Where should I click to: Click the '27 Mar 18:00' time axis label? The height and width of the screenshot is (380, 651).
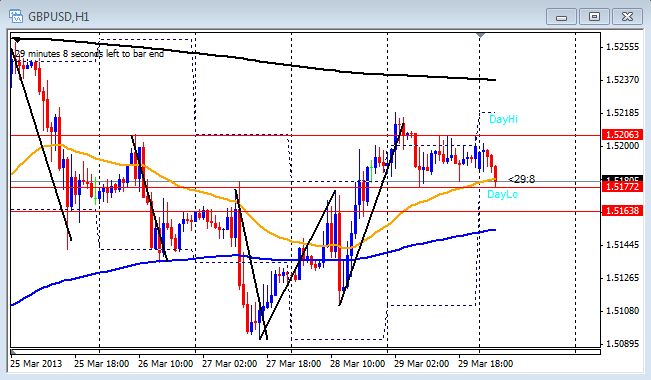pyautogui.click(x=293, y=364)
